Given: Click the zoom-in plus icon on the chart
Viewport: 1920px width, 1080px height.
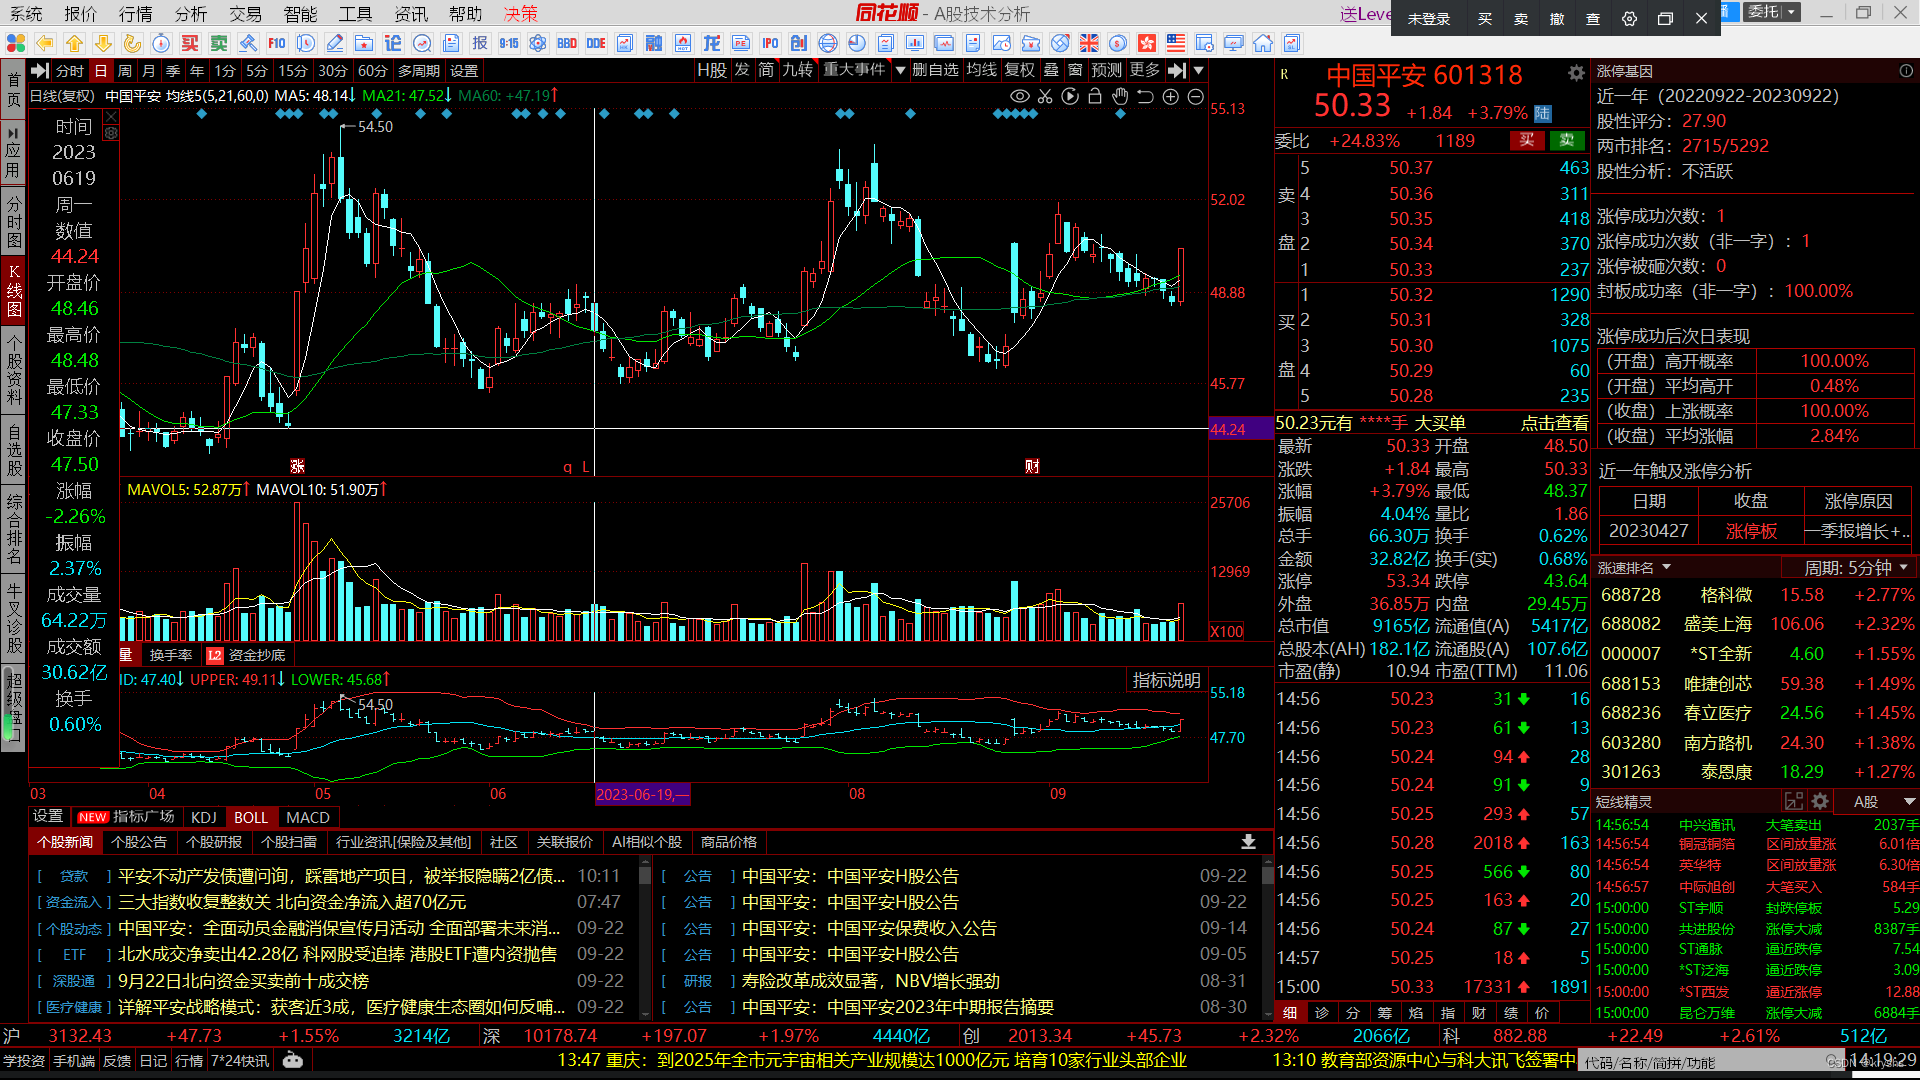Looking at the screenshot, I should (1170, 97).
